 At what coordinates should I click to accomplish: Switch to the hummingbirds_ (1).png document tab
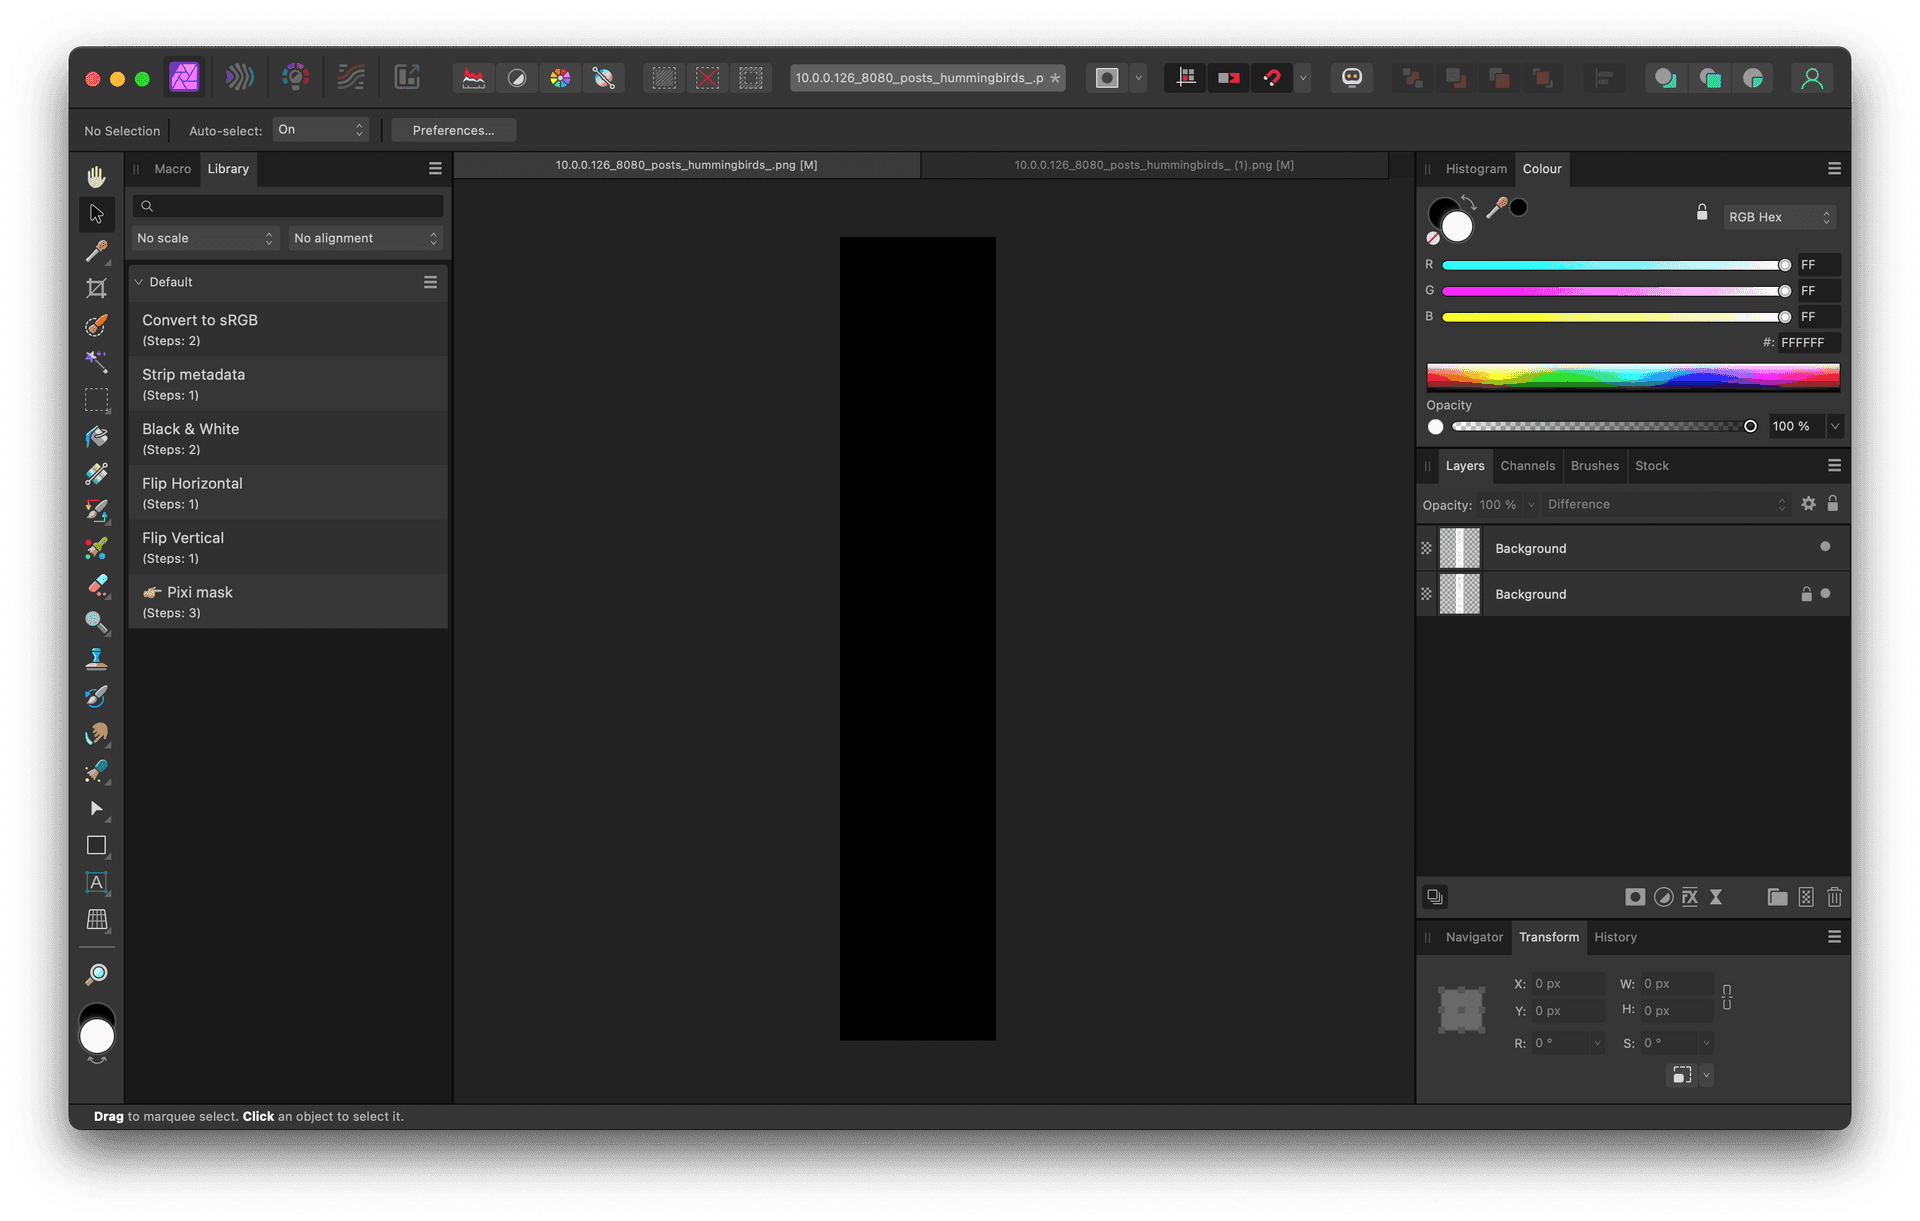(x=1154, y=165)
